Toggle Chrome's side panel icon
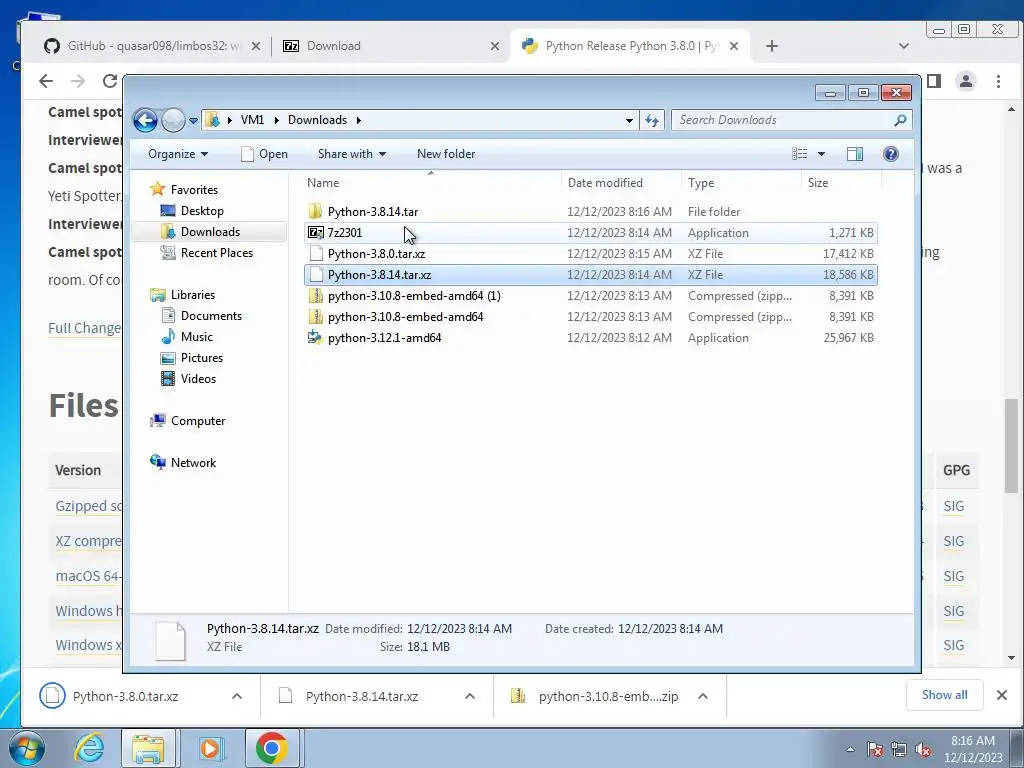This screenshot has height=768, width=1024. tap(934, 81)
